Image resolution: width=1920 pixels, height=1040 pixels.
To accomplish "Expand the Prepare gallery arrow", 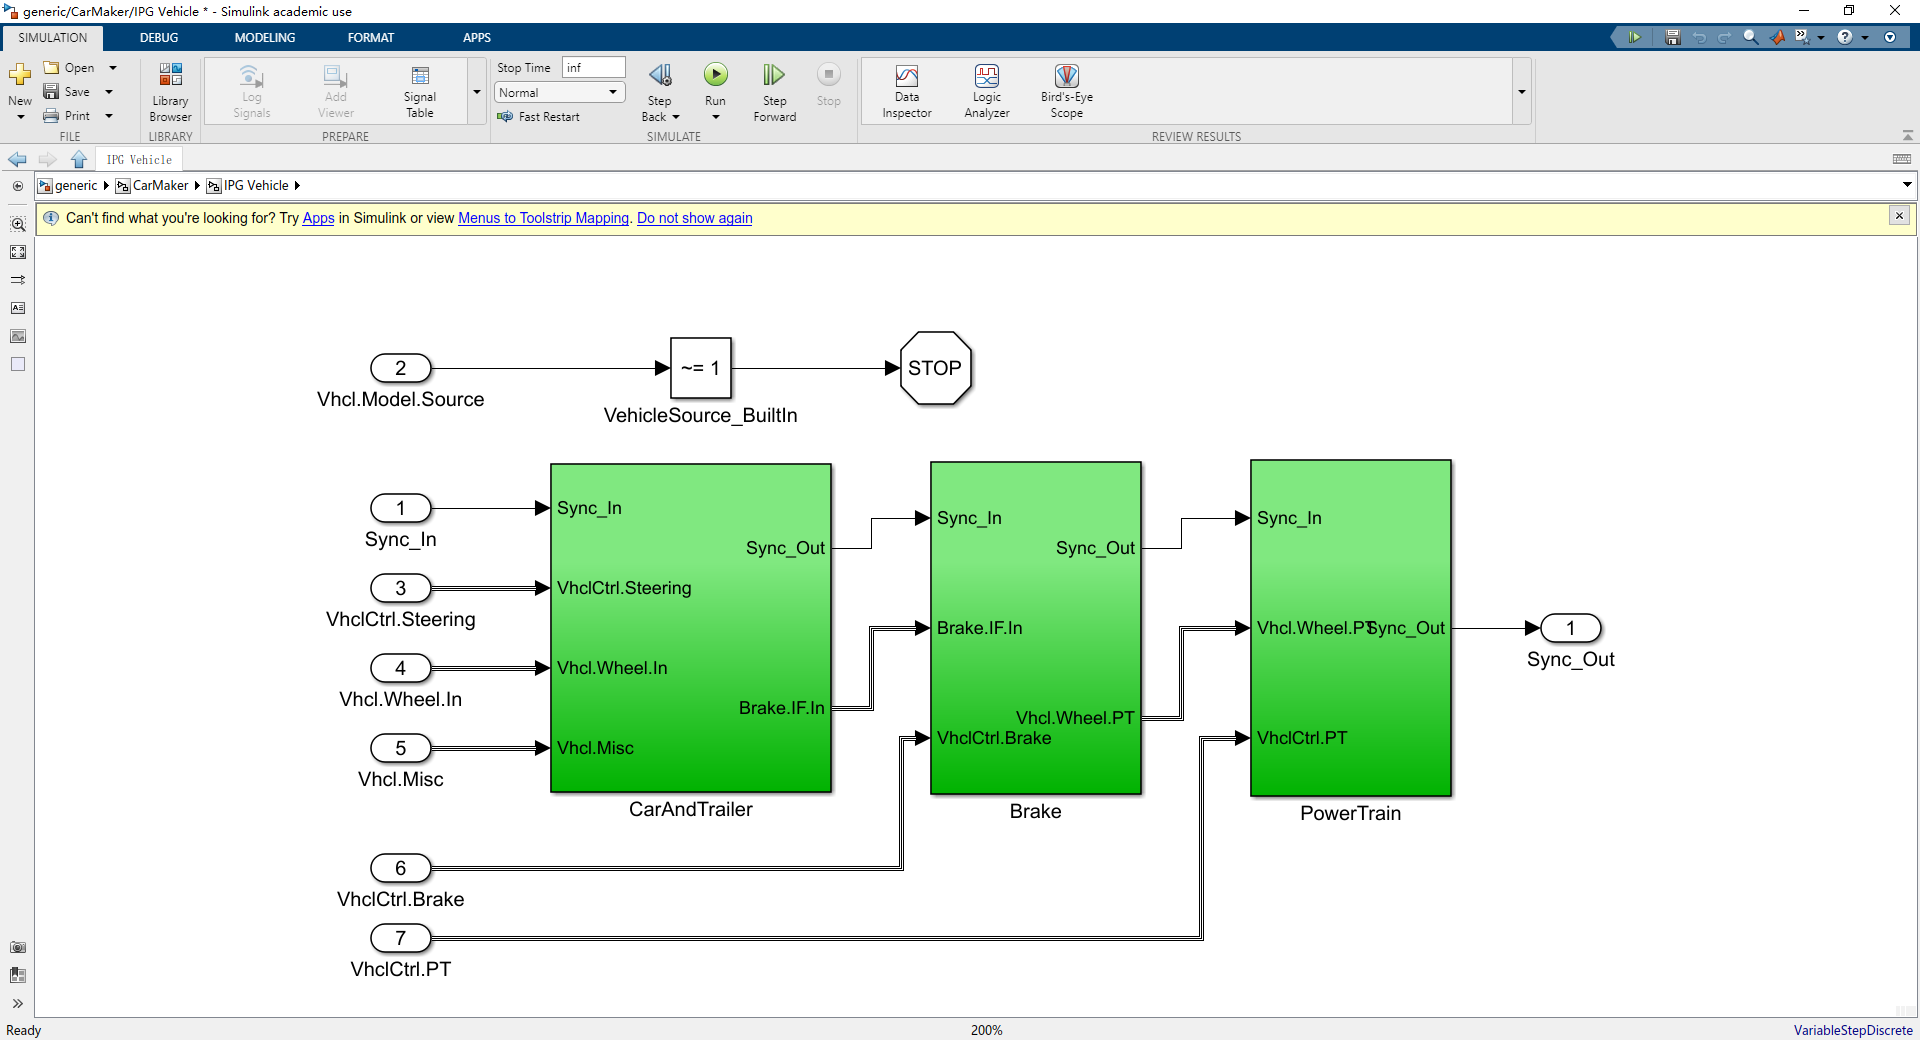I will (x=477, y=92).
